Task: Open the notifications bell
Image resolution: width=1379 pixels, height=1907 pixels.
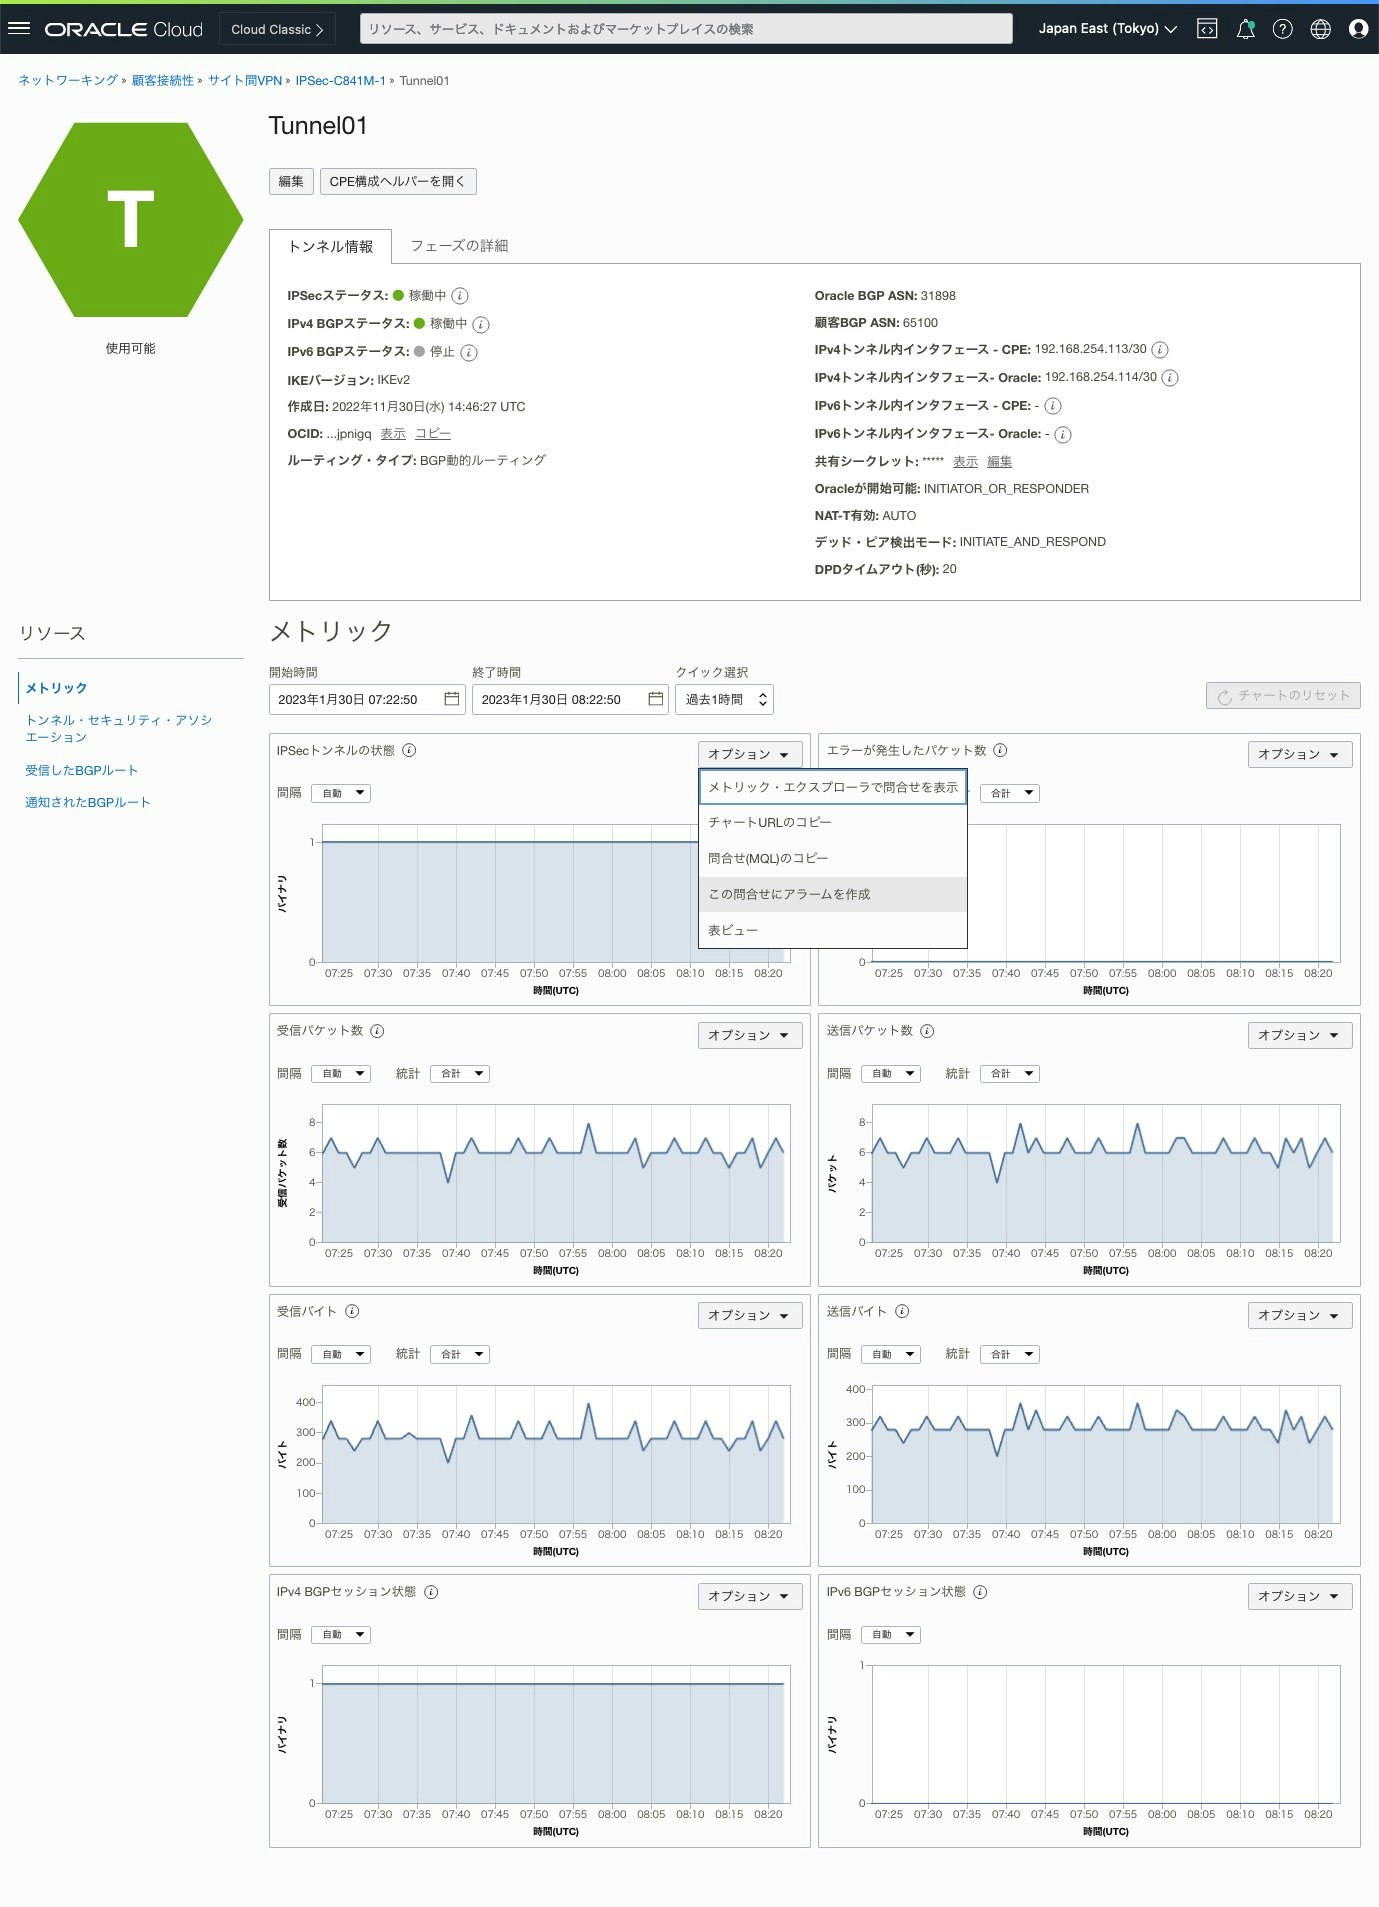Action: 1245,29
